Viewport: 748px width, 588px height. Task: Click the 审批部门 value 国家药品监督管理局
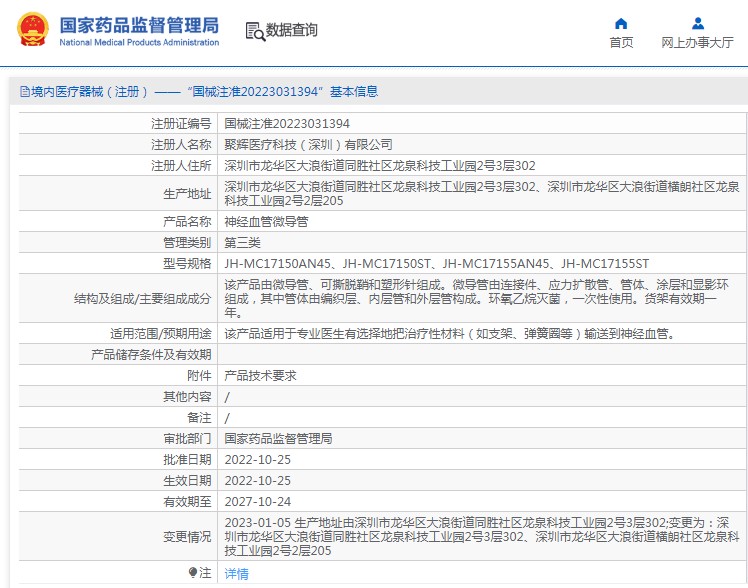coord(278,439)
